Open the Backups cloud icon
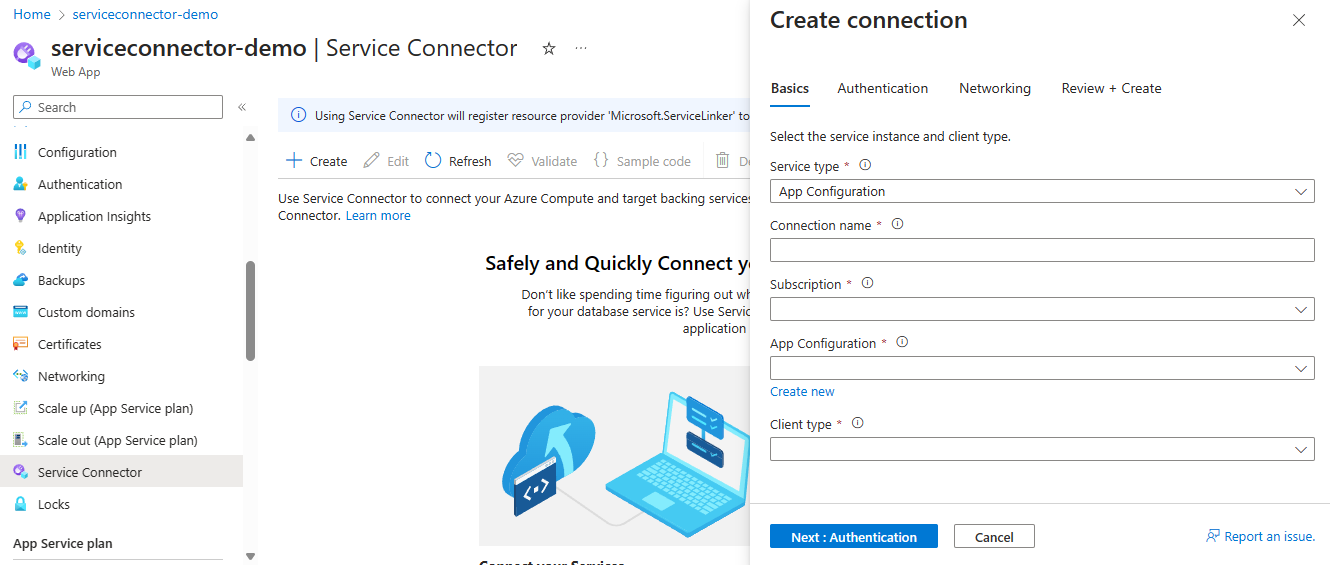The width and height of the screenshot is (1330, 565). pyautogui.click(x=20, y=280)
